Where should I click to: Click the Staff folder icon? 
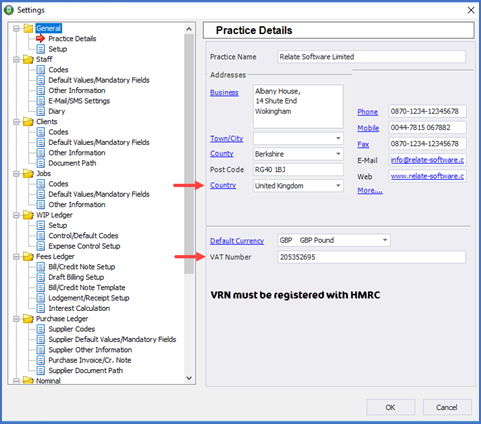[x=28, y=59]
